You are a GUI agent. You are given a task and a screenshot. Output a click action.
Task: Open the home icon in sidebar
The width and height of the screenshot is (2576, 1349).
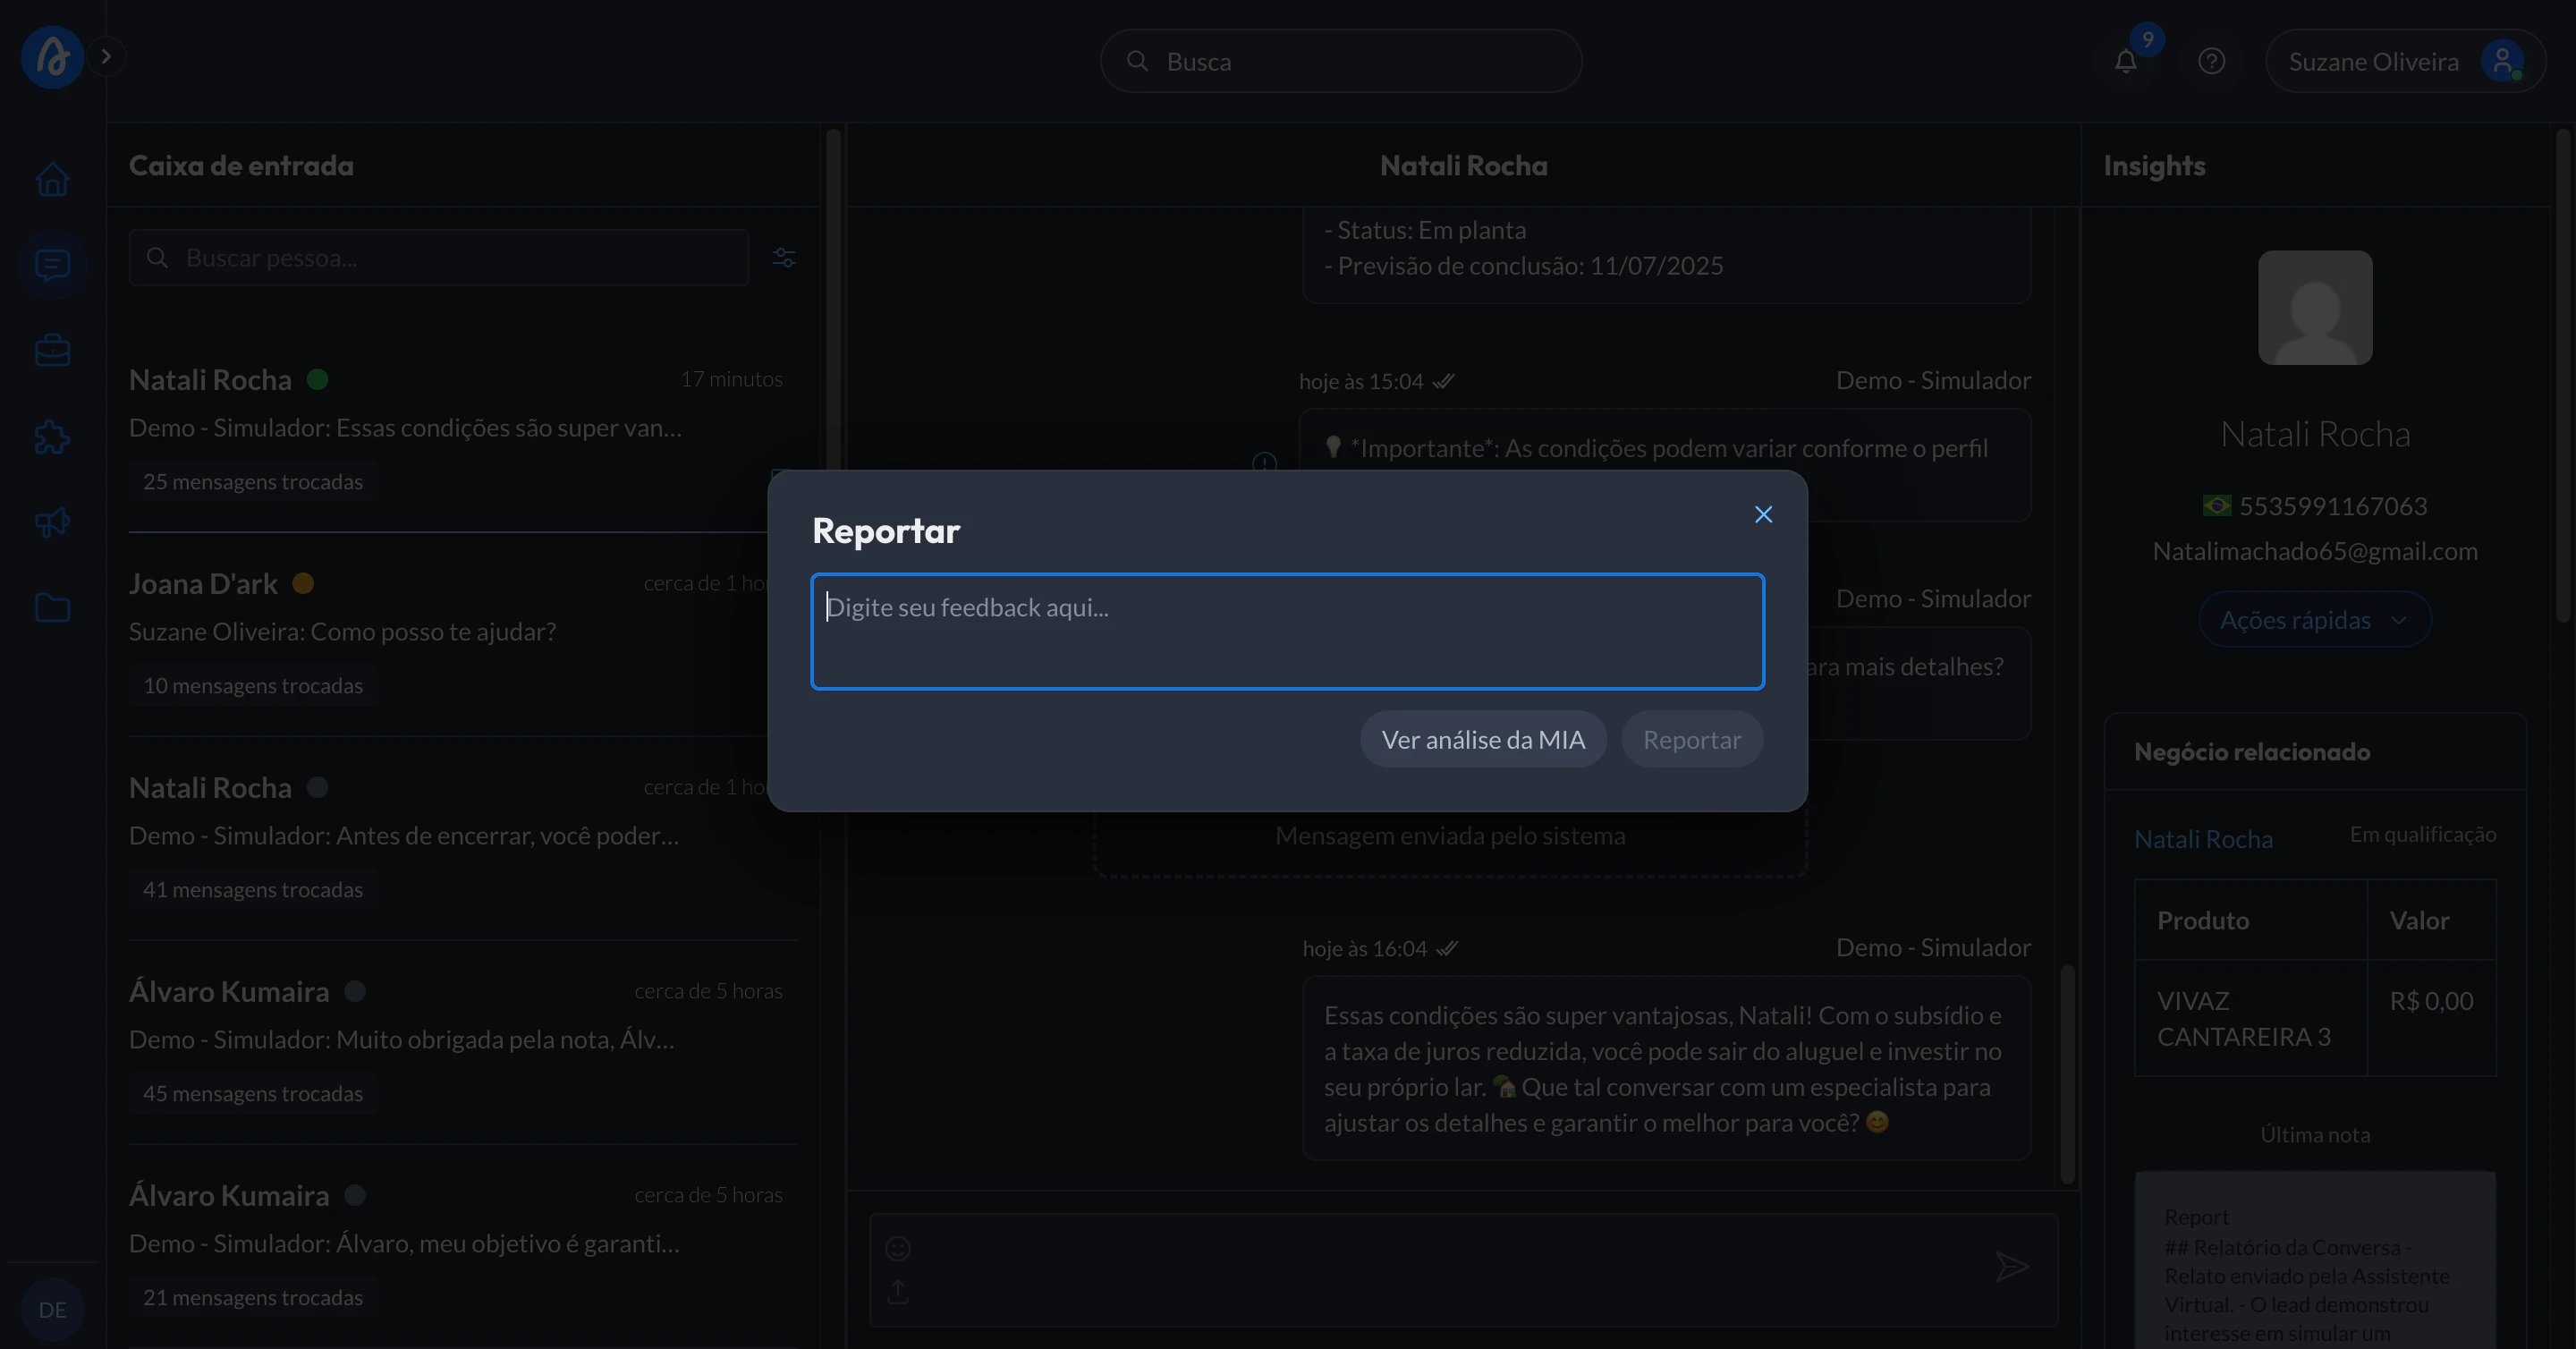52,180
